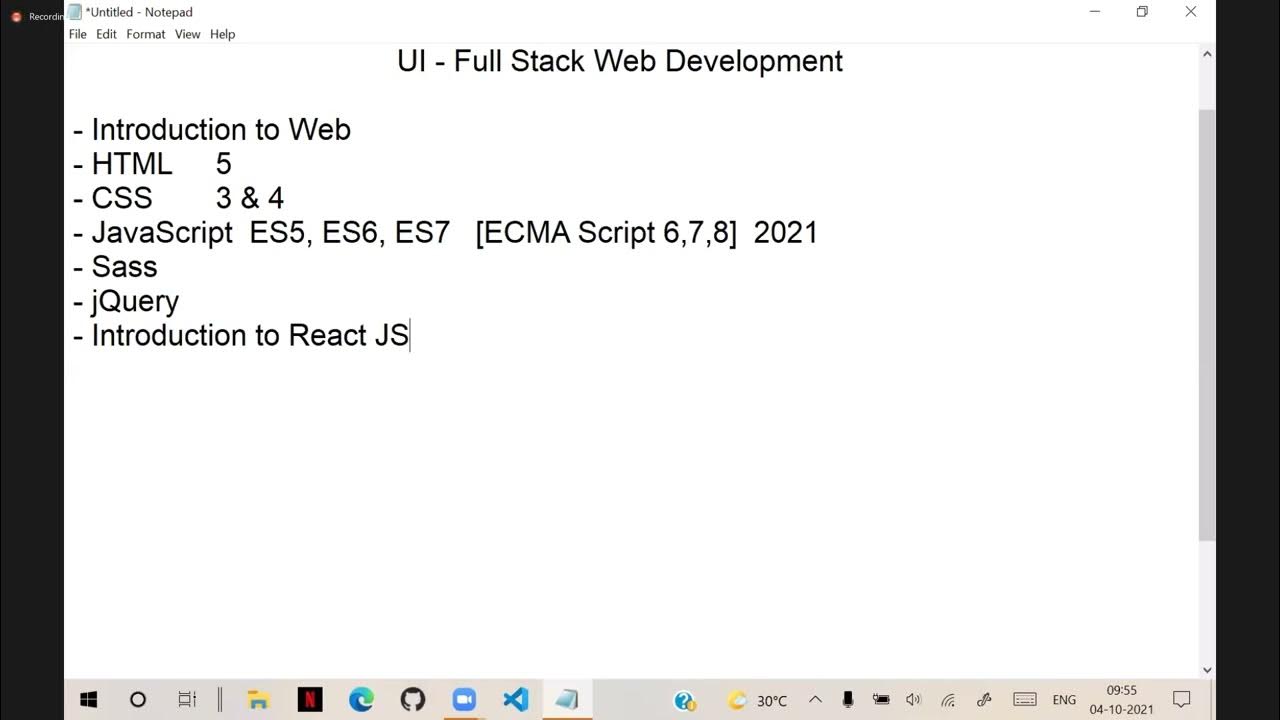Toggle the ENG language input indicator
1280x720 pixels.
pyautogui.click(x=1064, y=700)
